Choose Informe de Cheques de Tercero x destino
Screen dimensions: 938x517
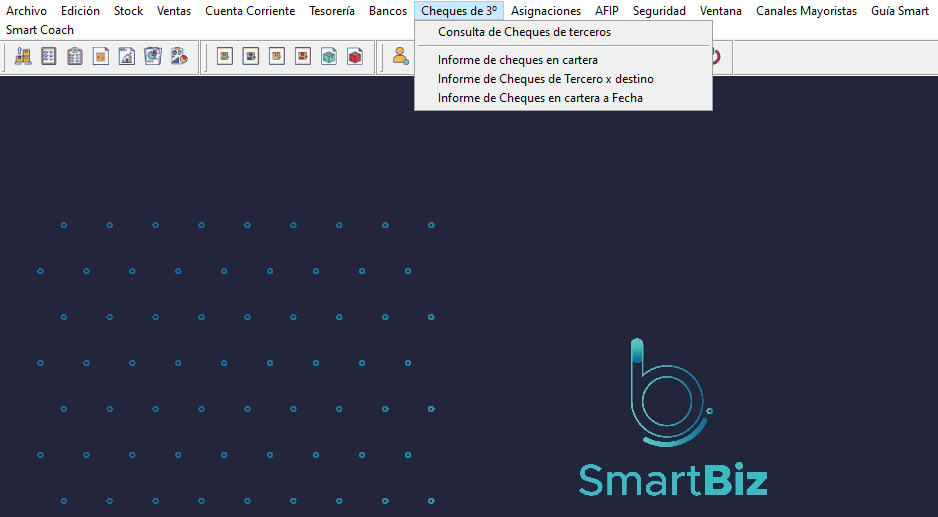pos(545,79)
